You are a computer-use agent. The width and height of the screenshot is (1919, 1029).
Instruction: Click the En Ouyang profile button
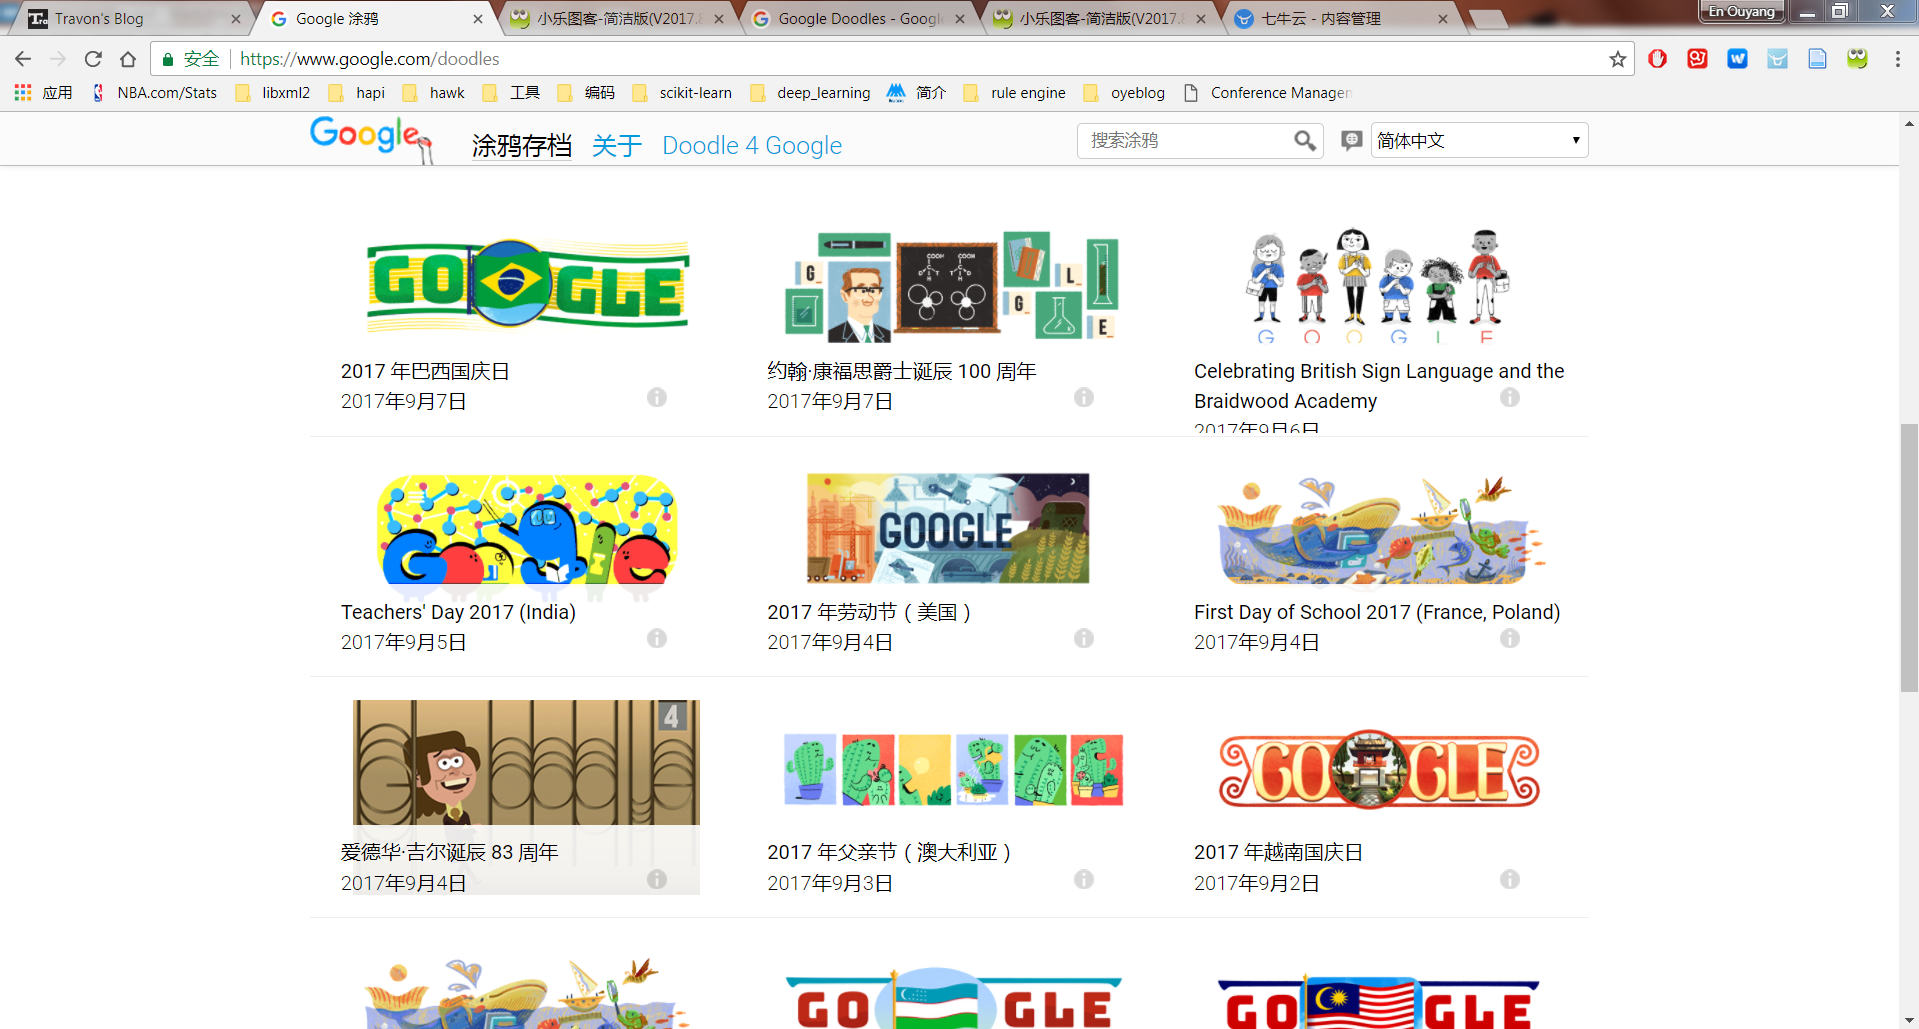(1741, 12)
